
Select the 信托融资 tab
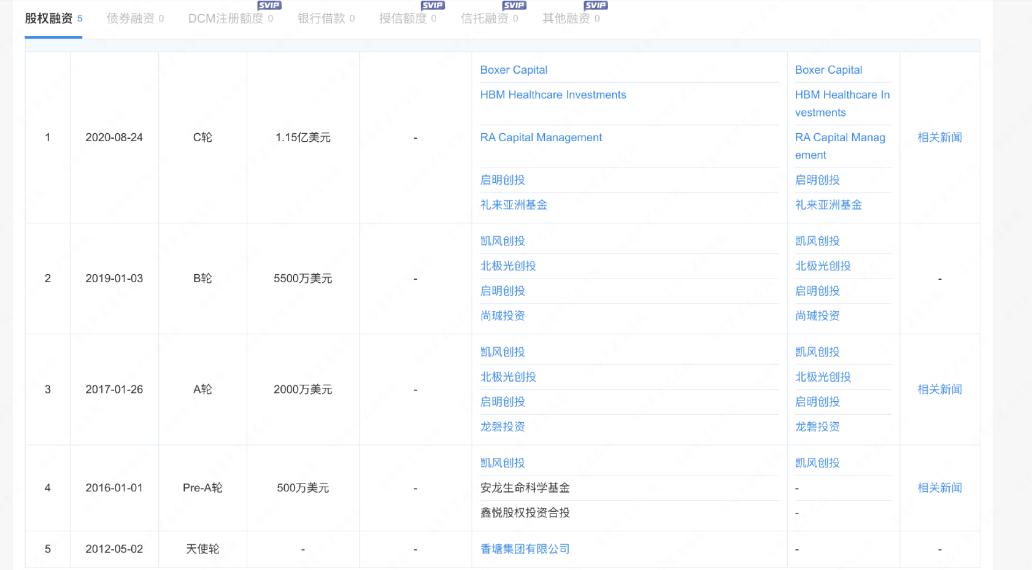[484, 19]
